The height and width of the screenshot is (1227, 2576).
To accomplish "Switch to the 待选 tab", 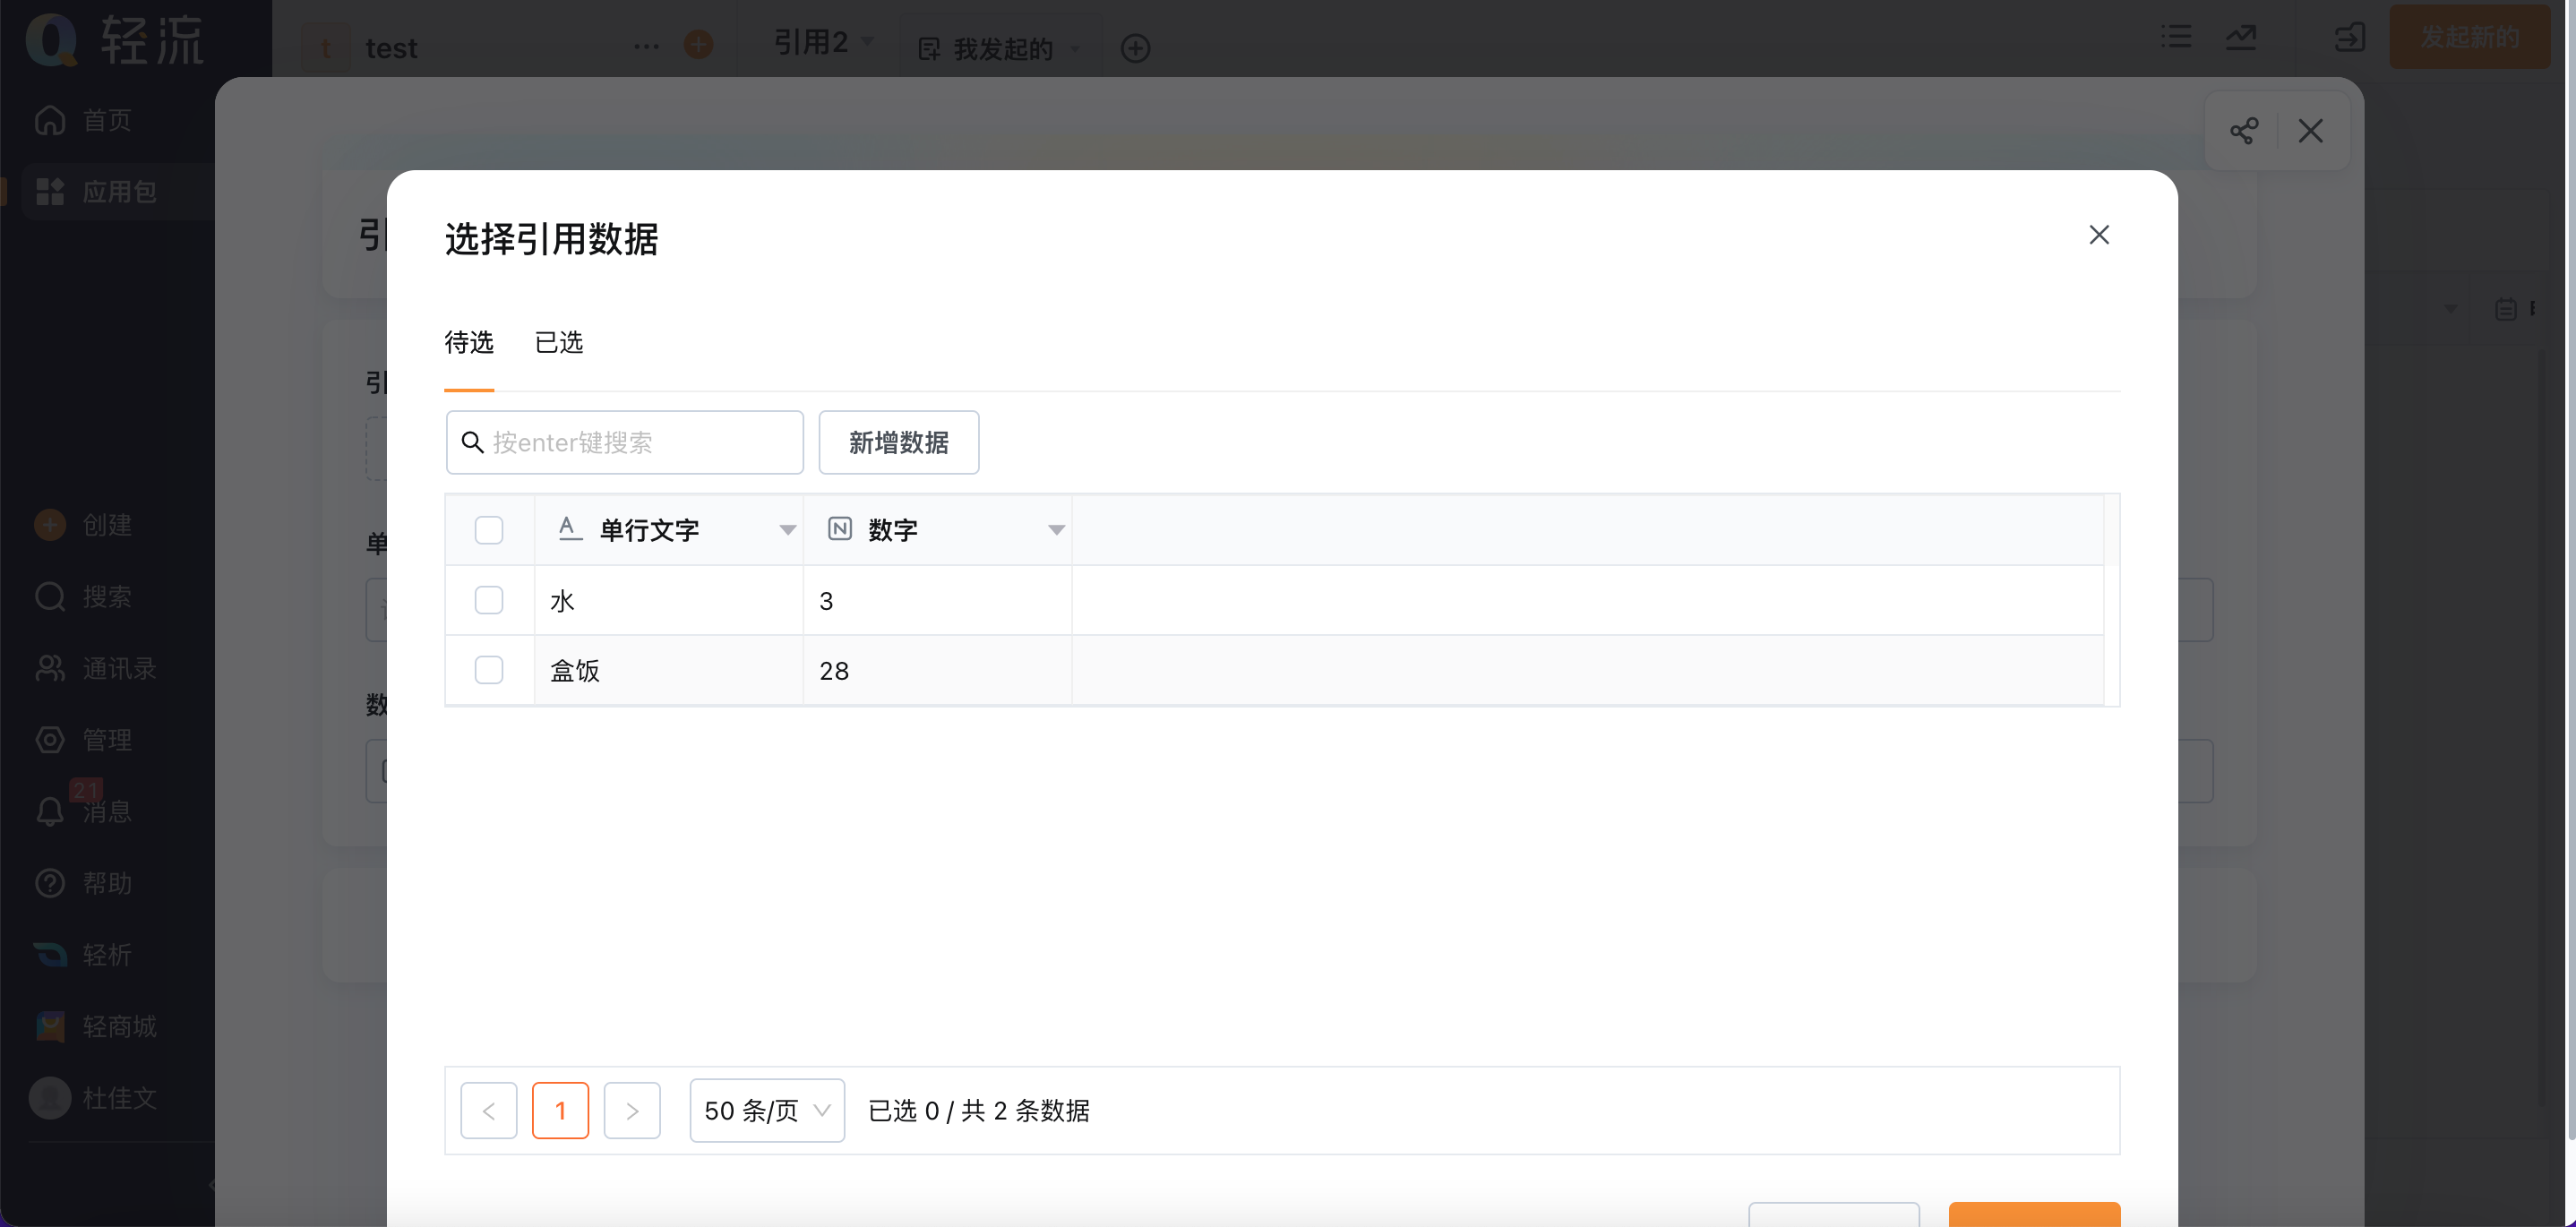I will [x=469, y=343].
